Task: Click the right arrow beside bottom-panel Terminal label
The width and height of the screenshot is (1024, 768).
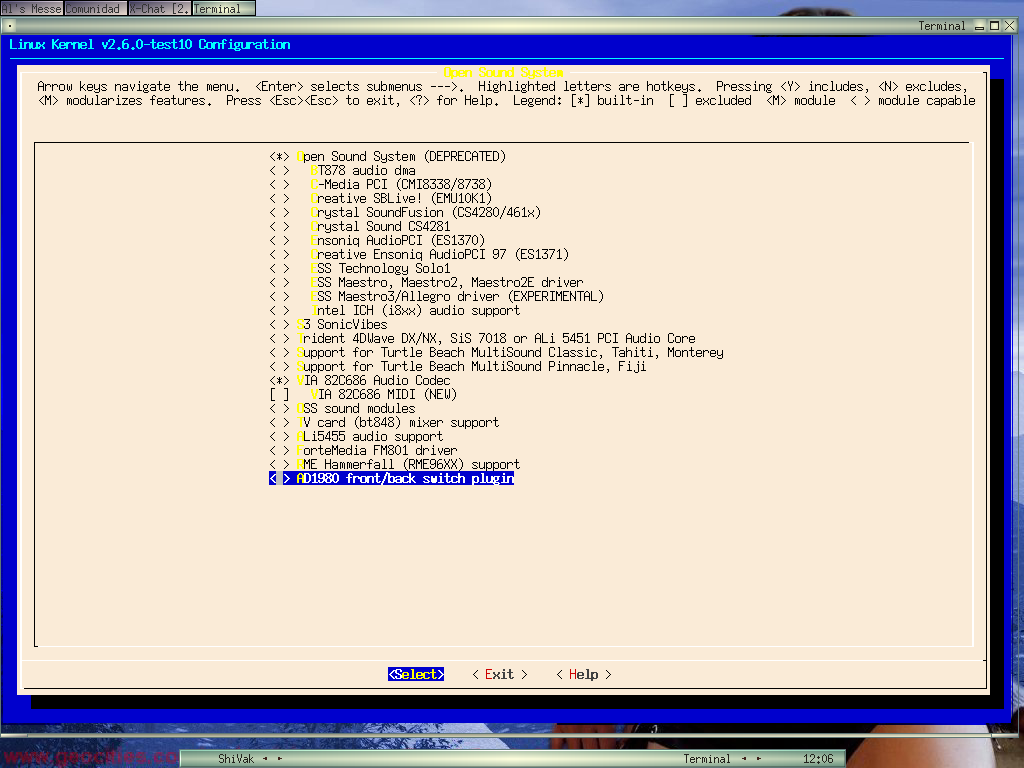Action: [x=758, y=759]
